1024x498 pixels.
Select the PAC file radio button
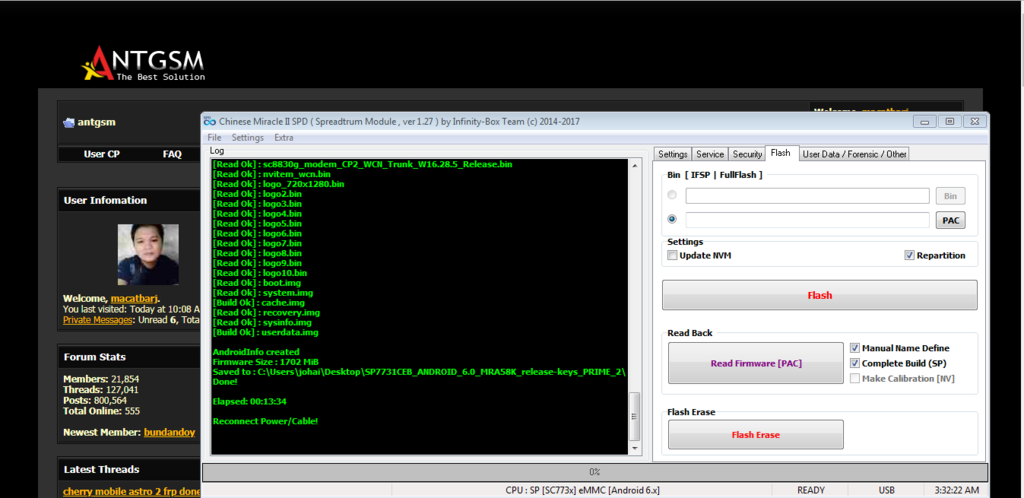click(x=672, y=219)
